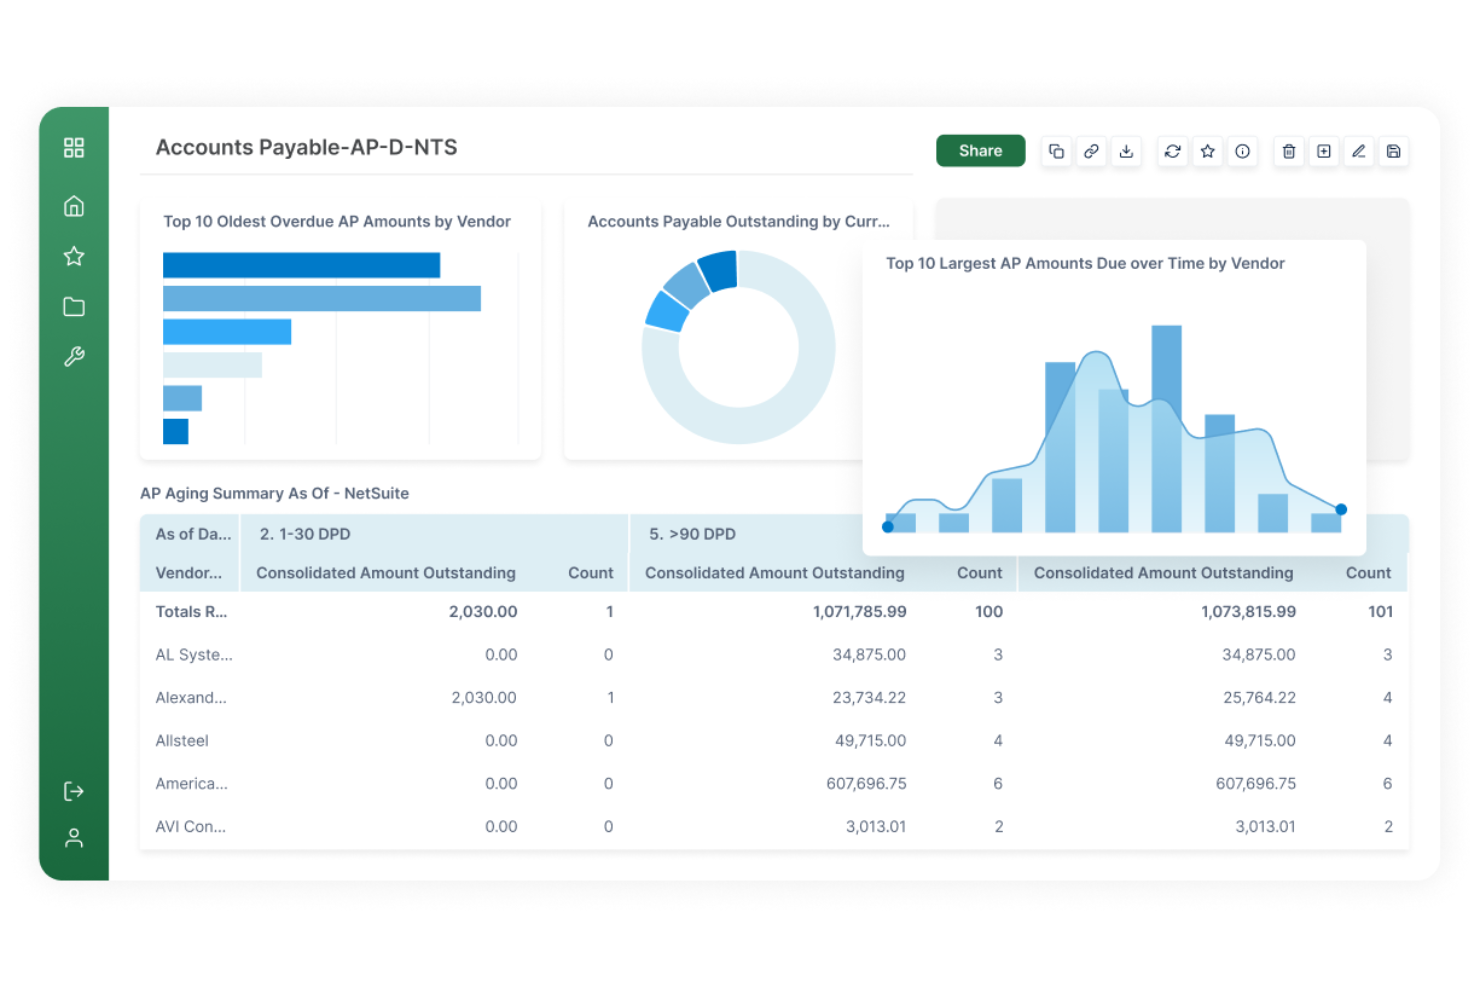
Task: Copy the shareable link icon
Action: [1091, 151]
